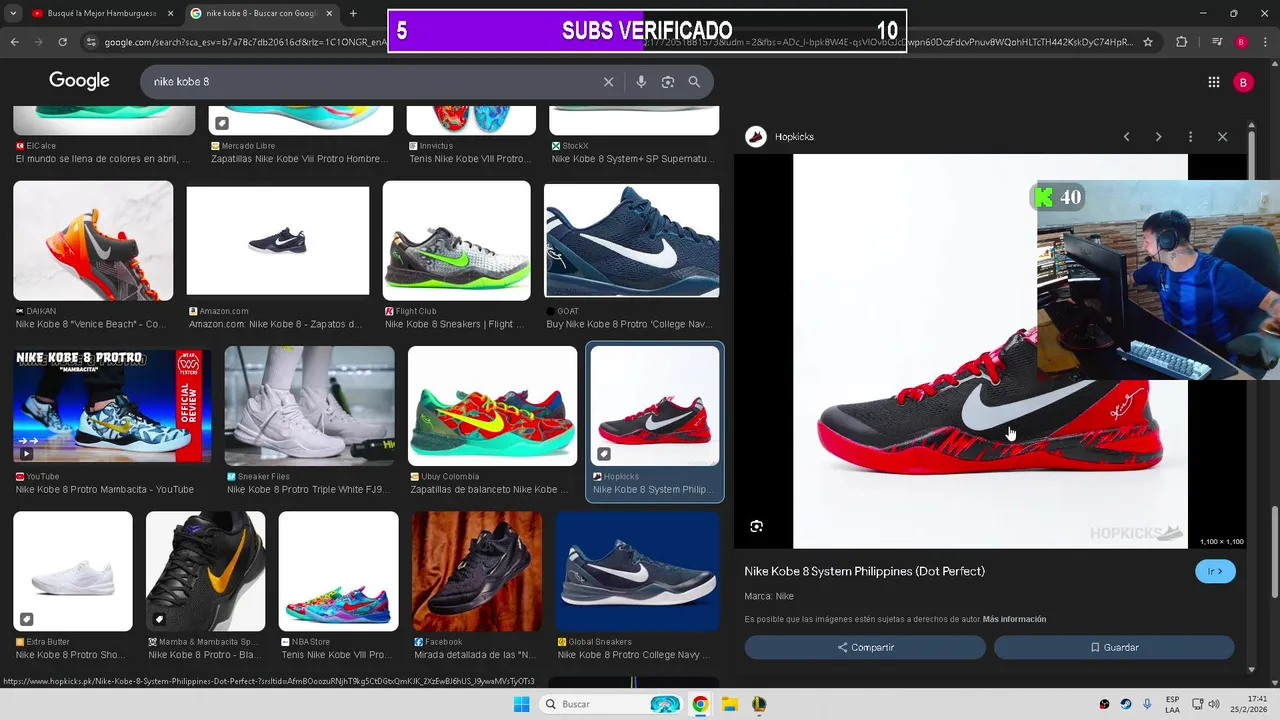Open the Chrome extensions menu

tap(1182, 42)
